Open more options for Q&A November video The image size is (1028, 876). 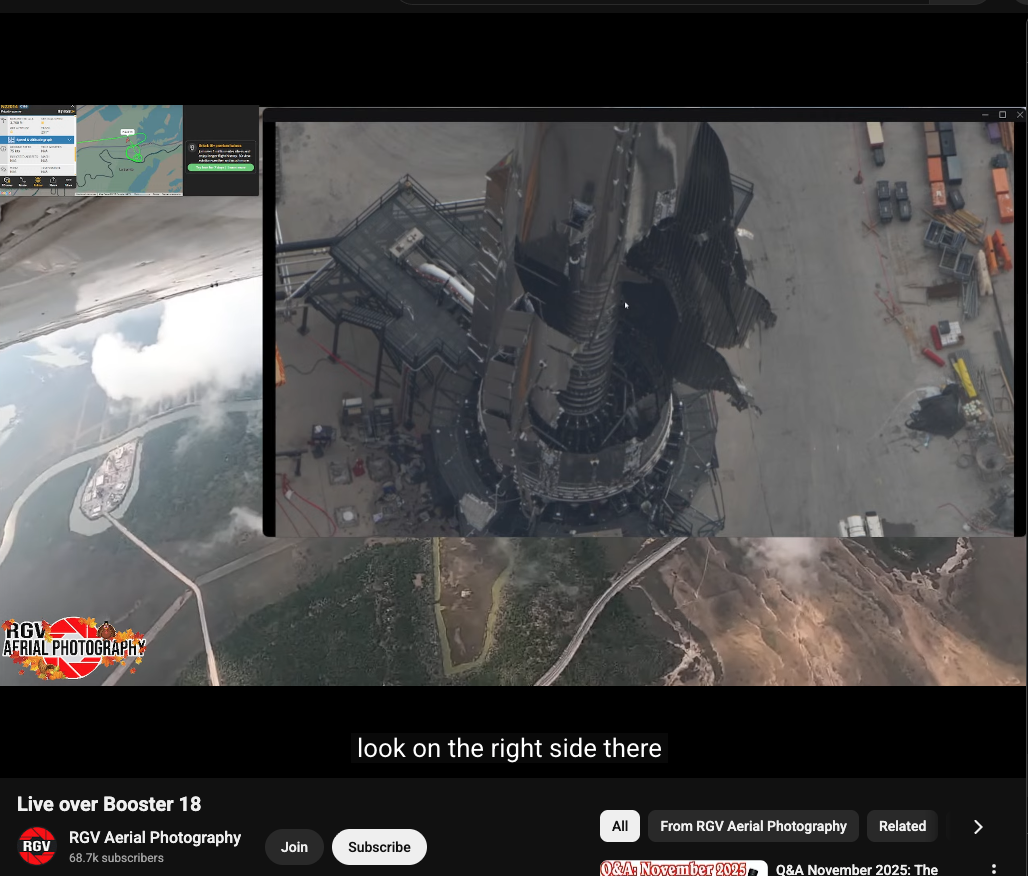coord(993,869)
